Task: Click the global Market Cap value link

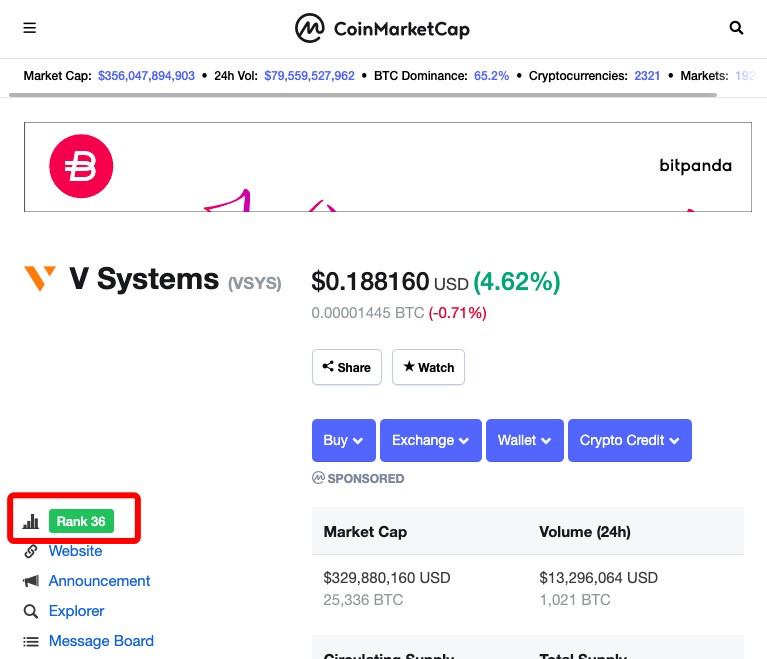Action: (146, 76)
